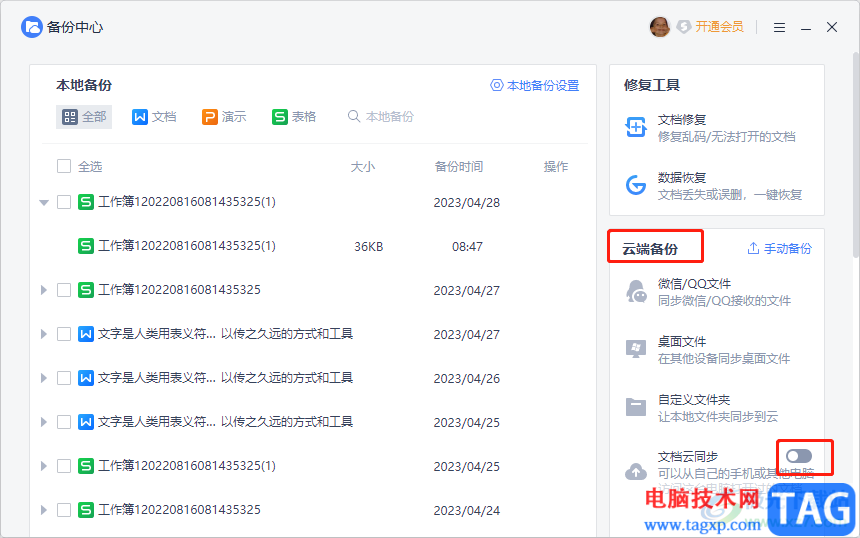
Task: Click the spreadsheet icon on 2023/04/27 row
Action: [x=86, y=290]
